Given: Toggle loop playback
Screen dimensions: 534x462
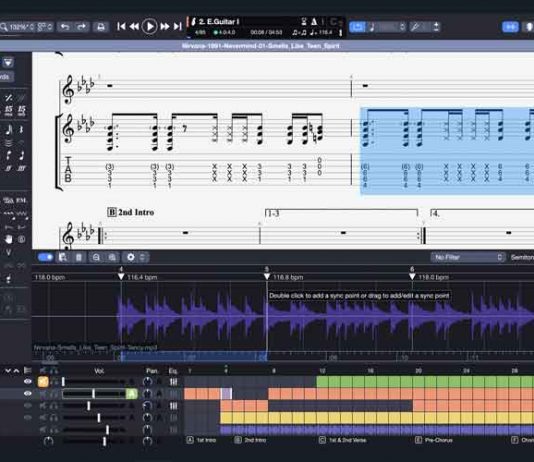Looking at the screenshot, I should (357, 27).
